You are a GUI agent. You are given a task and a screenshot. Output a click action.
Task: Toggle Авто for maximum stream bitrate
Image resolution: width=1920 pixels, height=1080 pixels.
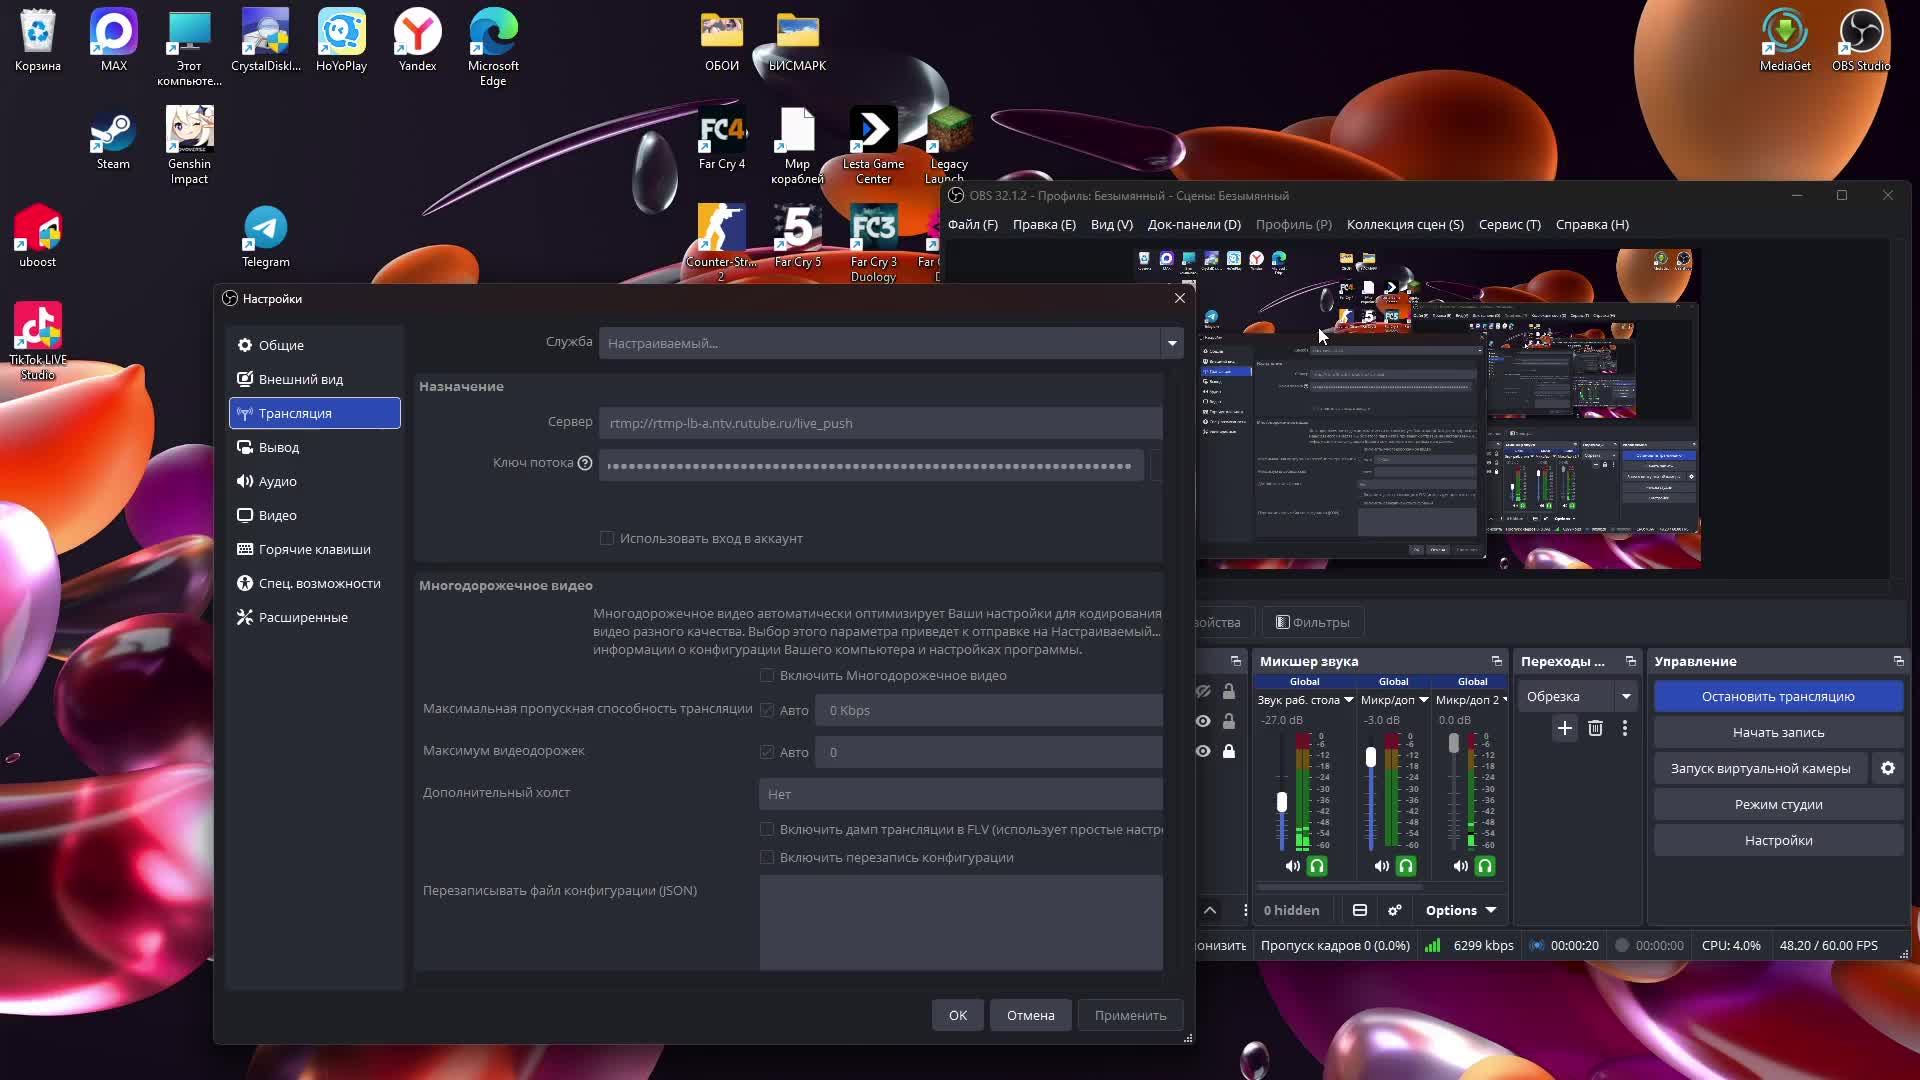click(767, 710)
